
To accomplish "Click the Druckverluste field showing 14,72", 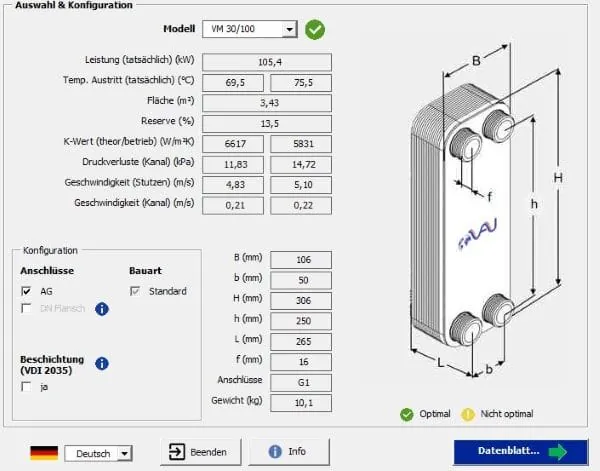I will [301, 165].
